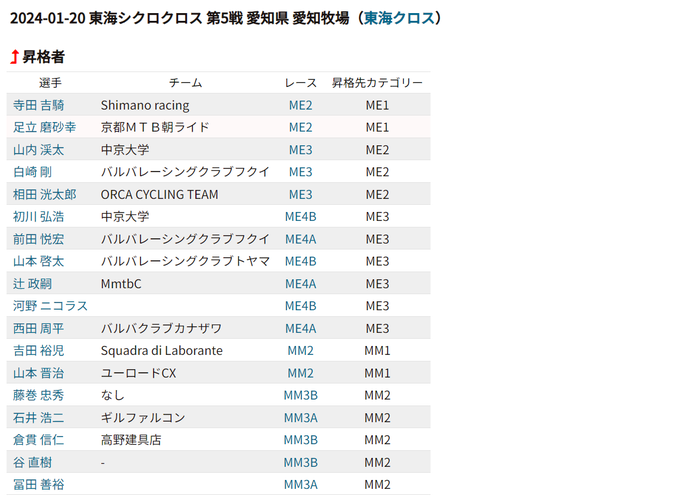Open ME4B race link in 河野 ニコラス row

click(x=301, y=306)
